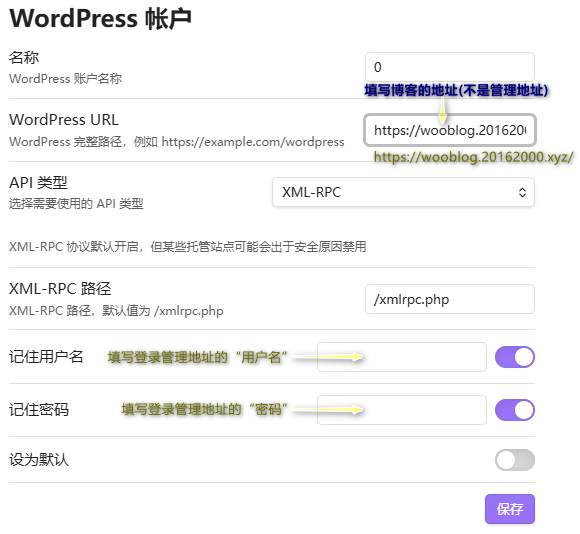
Task: Click the 设为默认 label text
Action: (39, 460)
